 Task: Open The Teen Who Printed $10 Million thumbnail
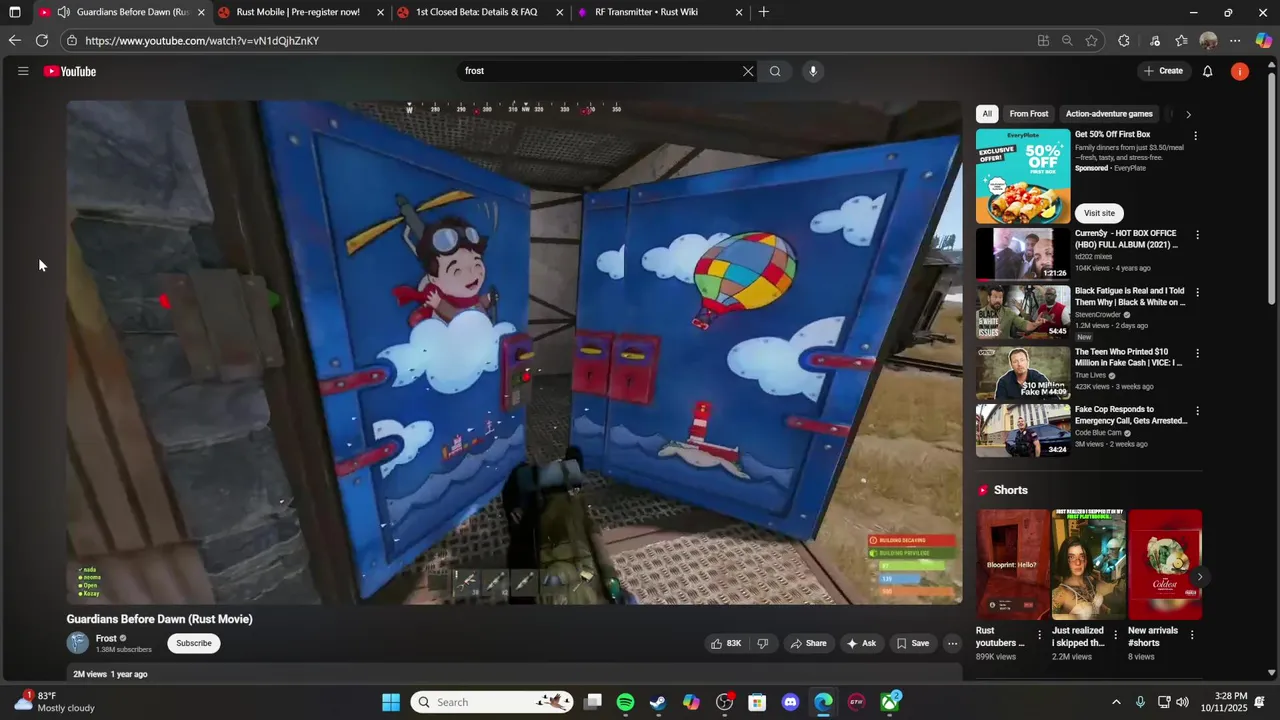[x=1023, y=373]
